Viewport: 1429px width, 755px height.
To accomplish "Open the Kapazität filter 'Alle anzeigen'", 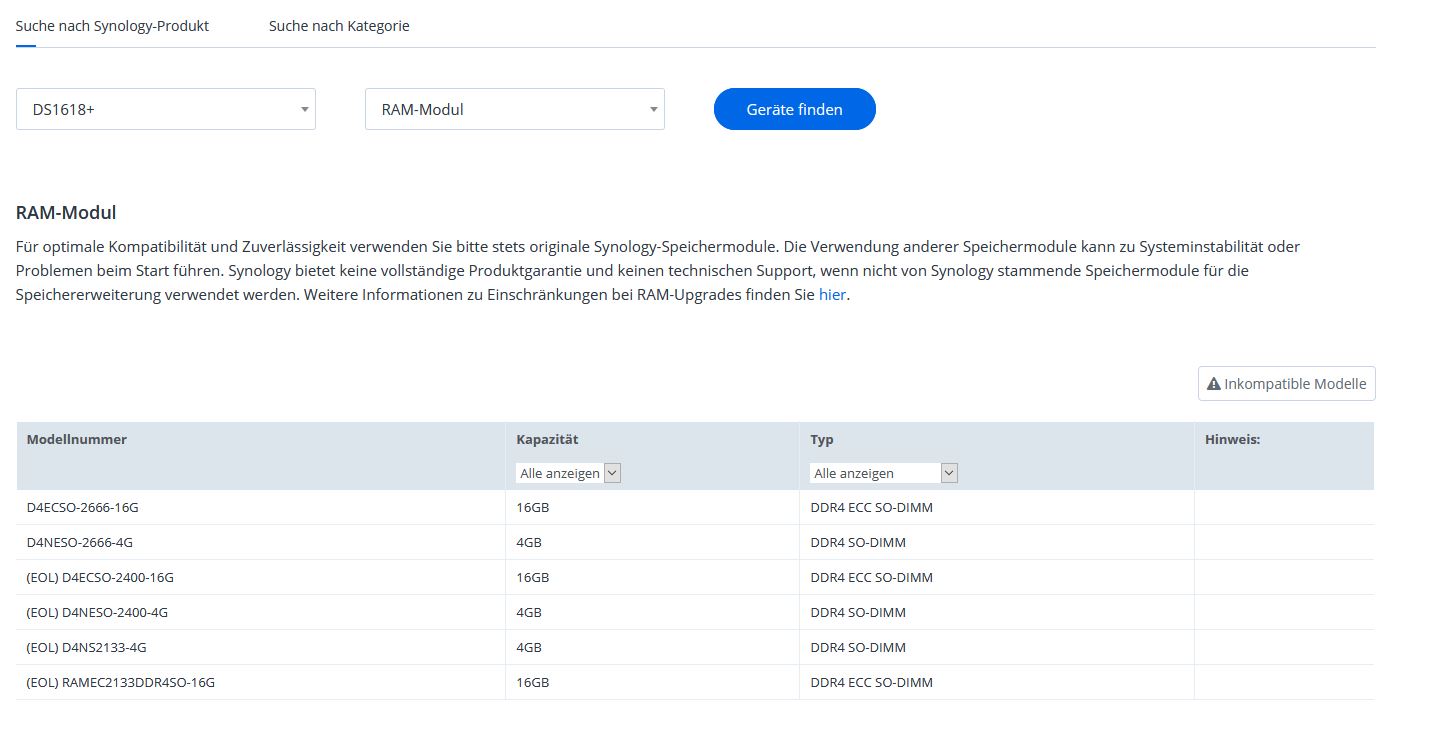I will coord(568,473).
